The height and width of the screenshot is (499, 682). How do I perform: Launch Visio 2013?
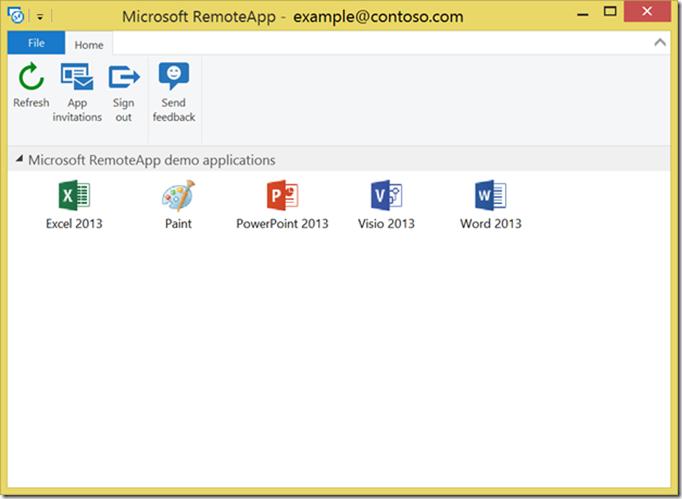pyautogui.click(x=386, y=204)
